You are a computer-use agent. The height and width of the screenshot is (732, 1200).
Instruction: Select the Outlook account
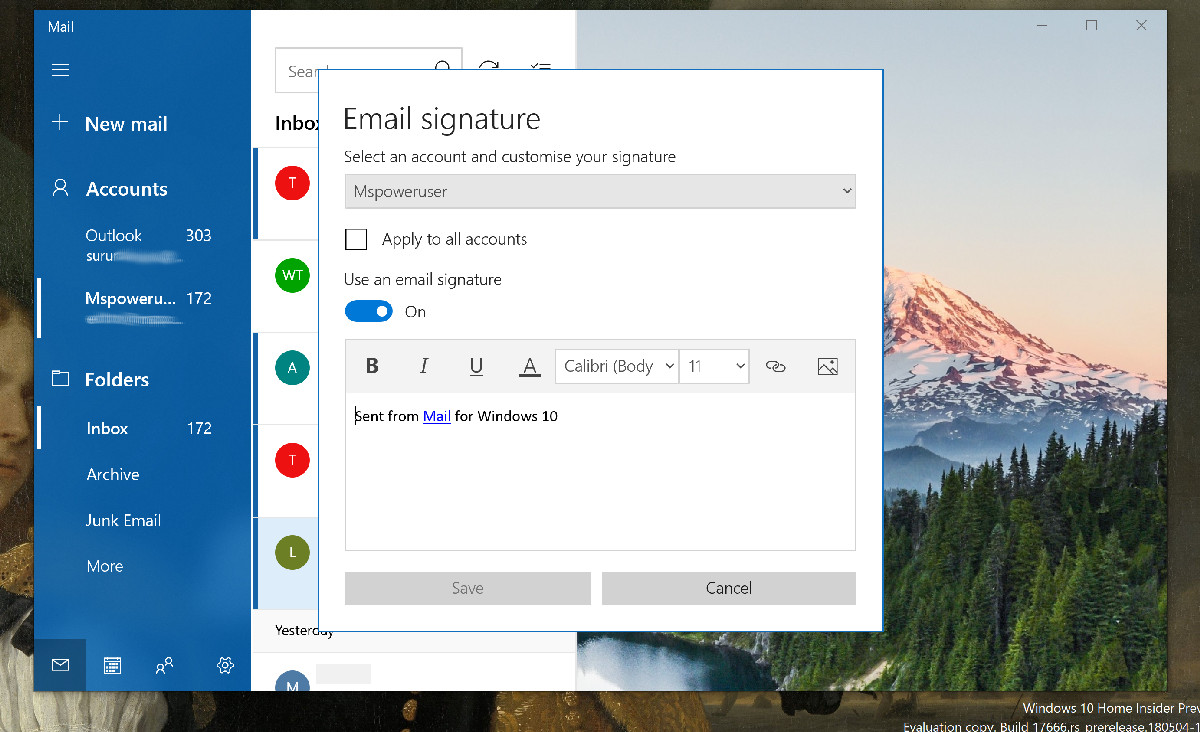(143, 245)
